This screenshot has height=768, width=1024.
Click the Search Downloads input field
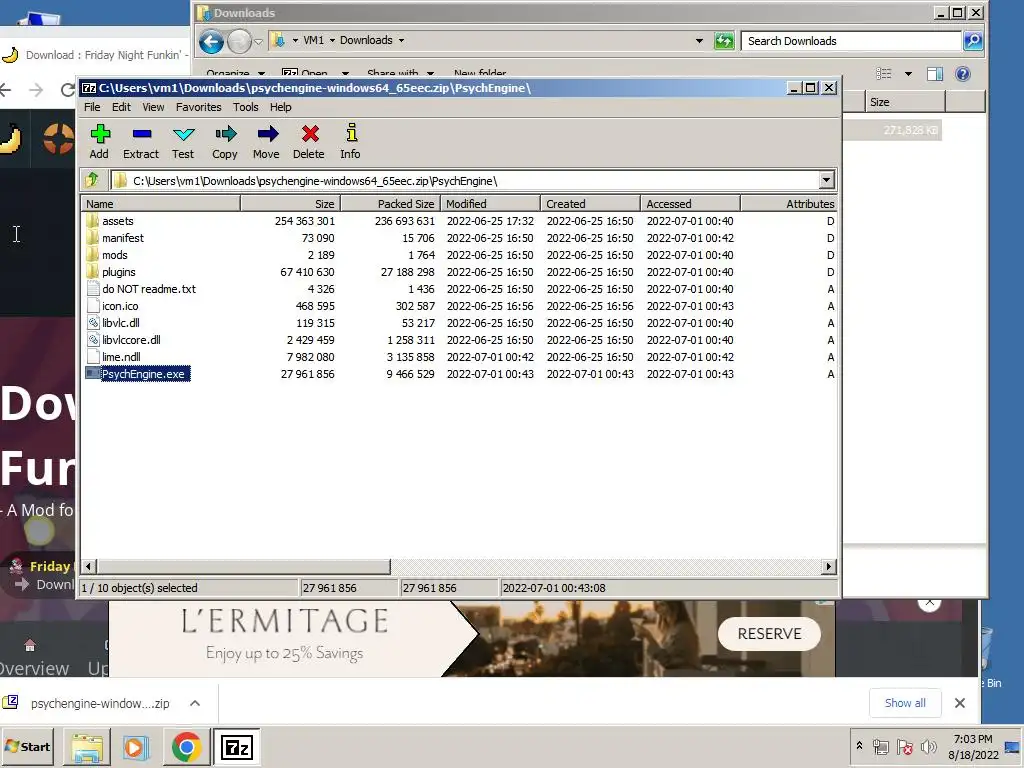coord(851,40)
